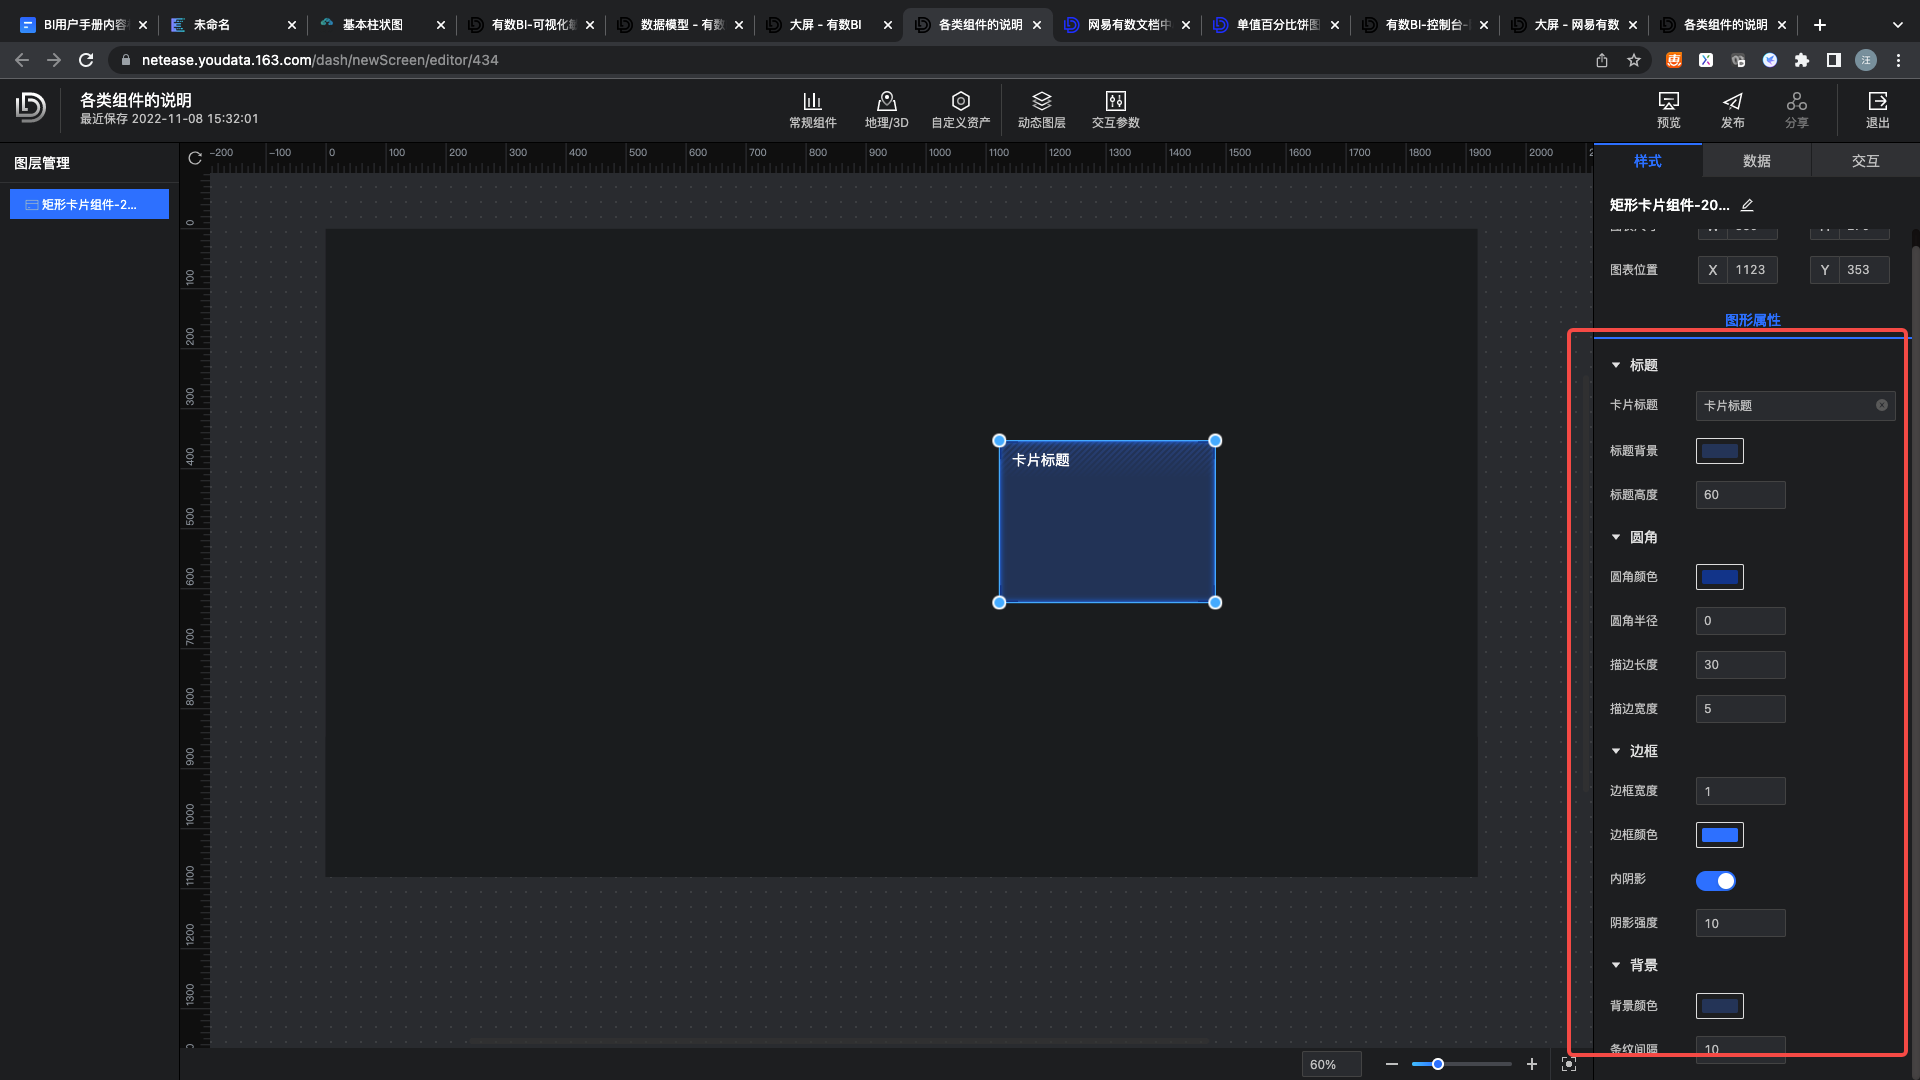Open the 动态图层 dynamic layers panel

click(1041, 110)
